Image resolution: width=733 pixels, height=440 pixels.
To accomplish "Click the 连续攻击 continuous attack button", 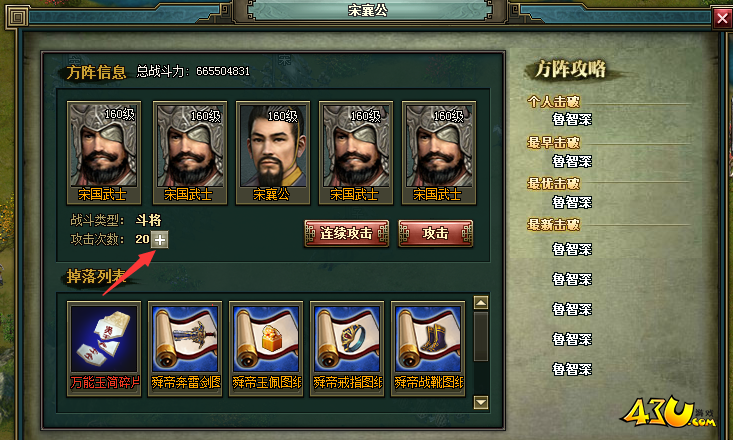I will pos(346,233).
